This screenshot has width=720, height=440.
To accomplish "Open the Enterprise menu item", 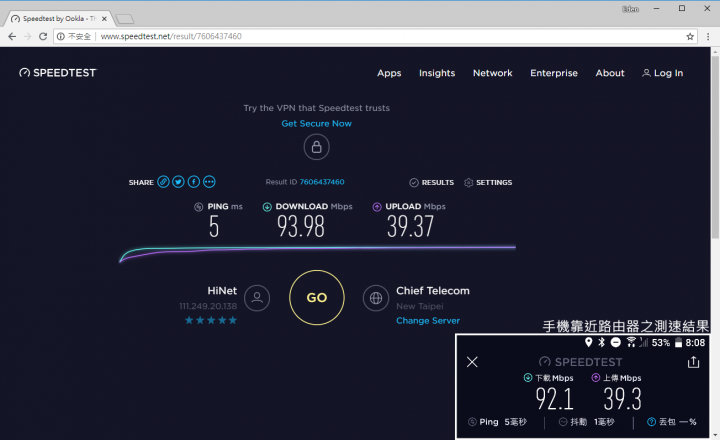I will [554, 73].
